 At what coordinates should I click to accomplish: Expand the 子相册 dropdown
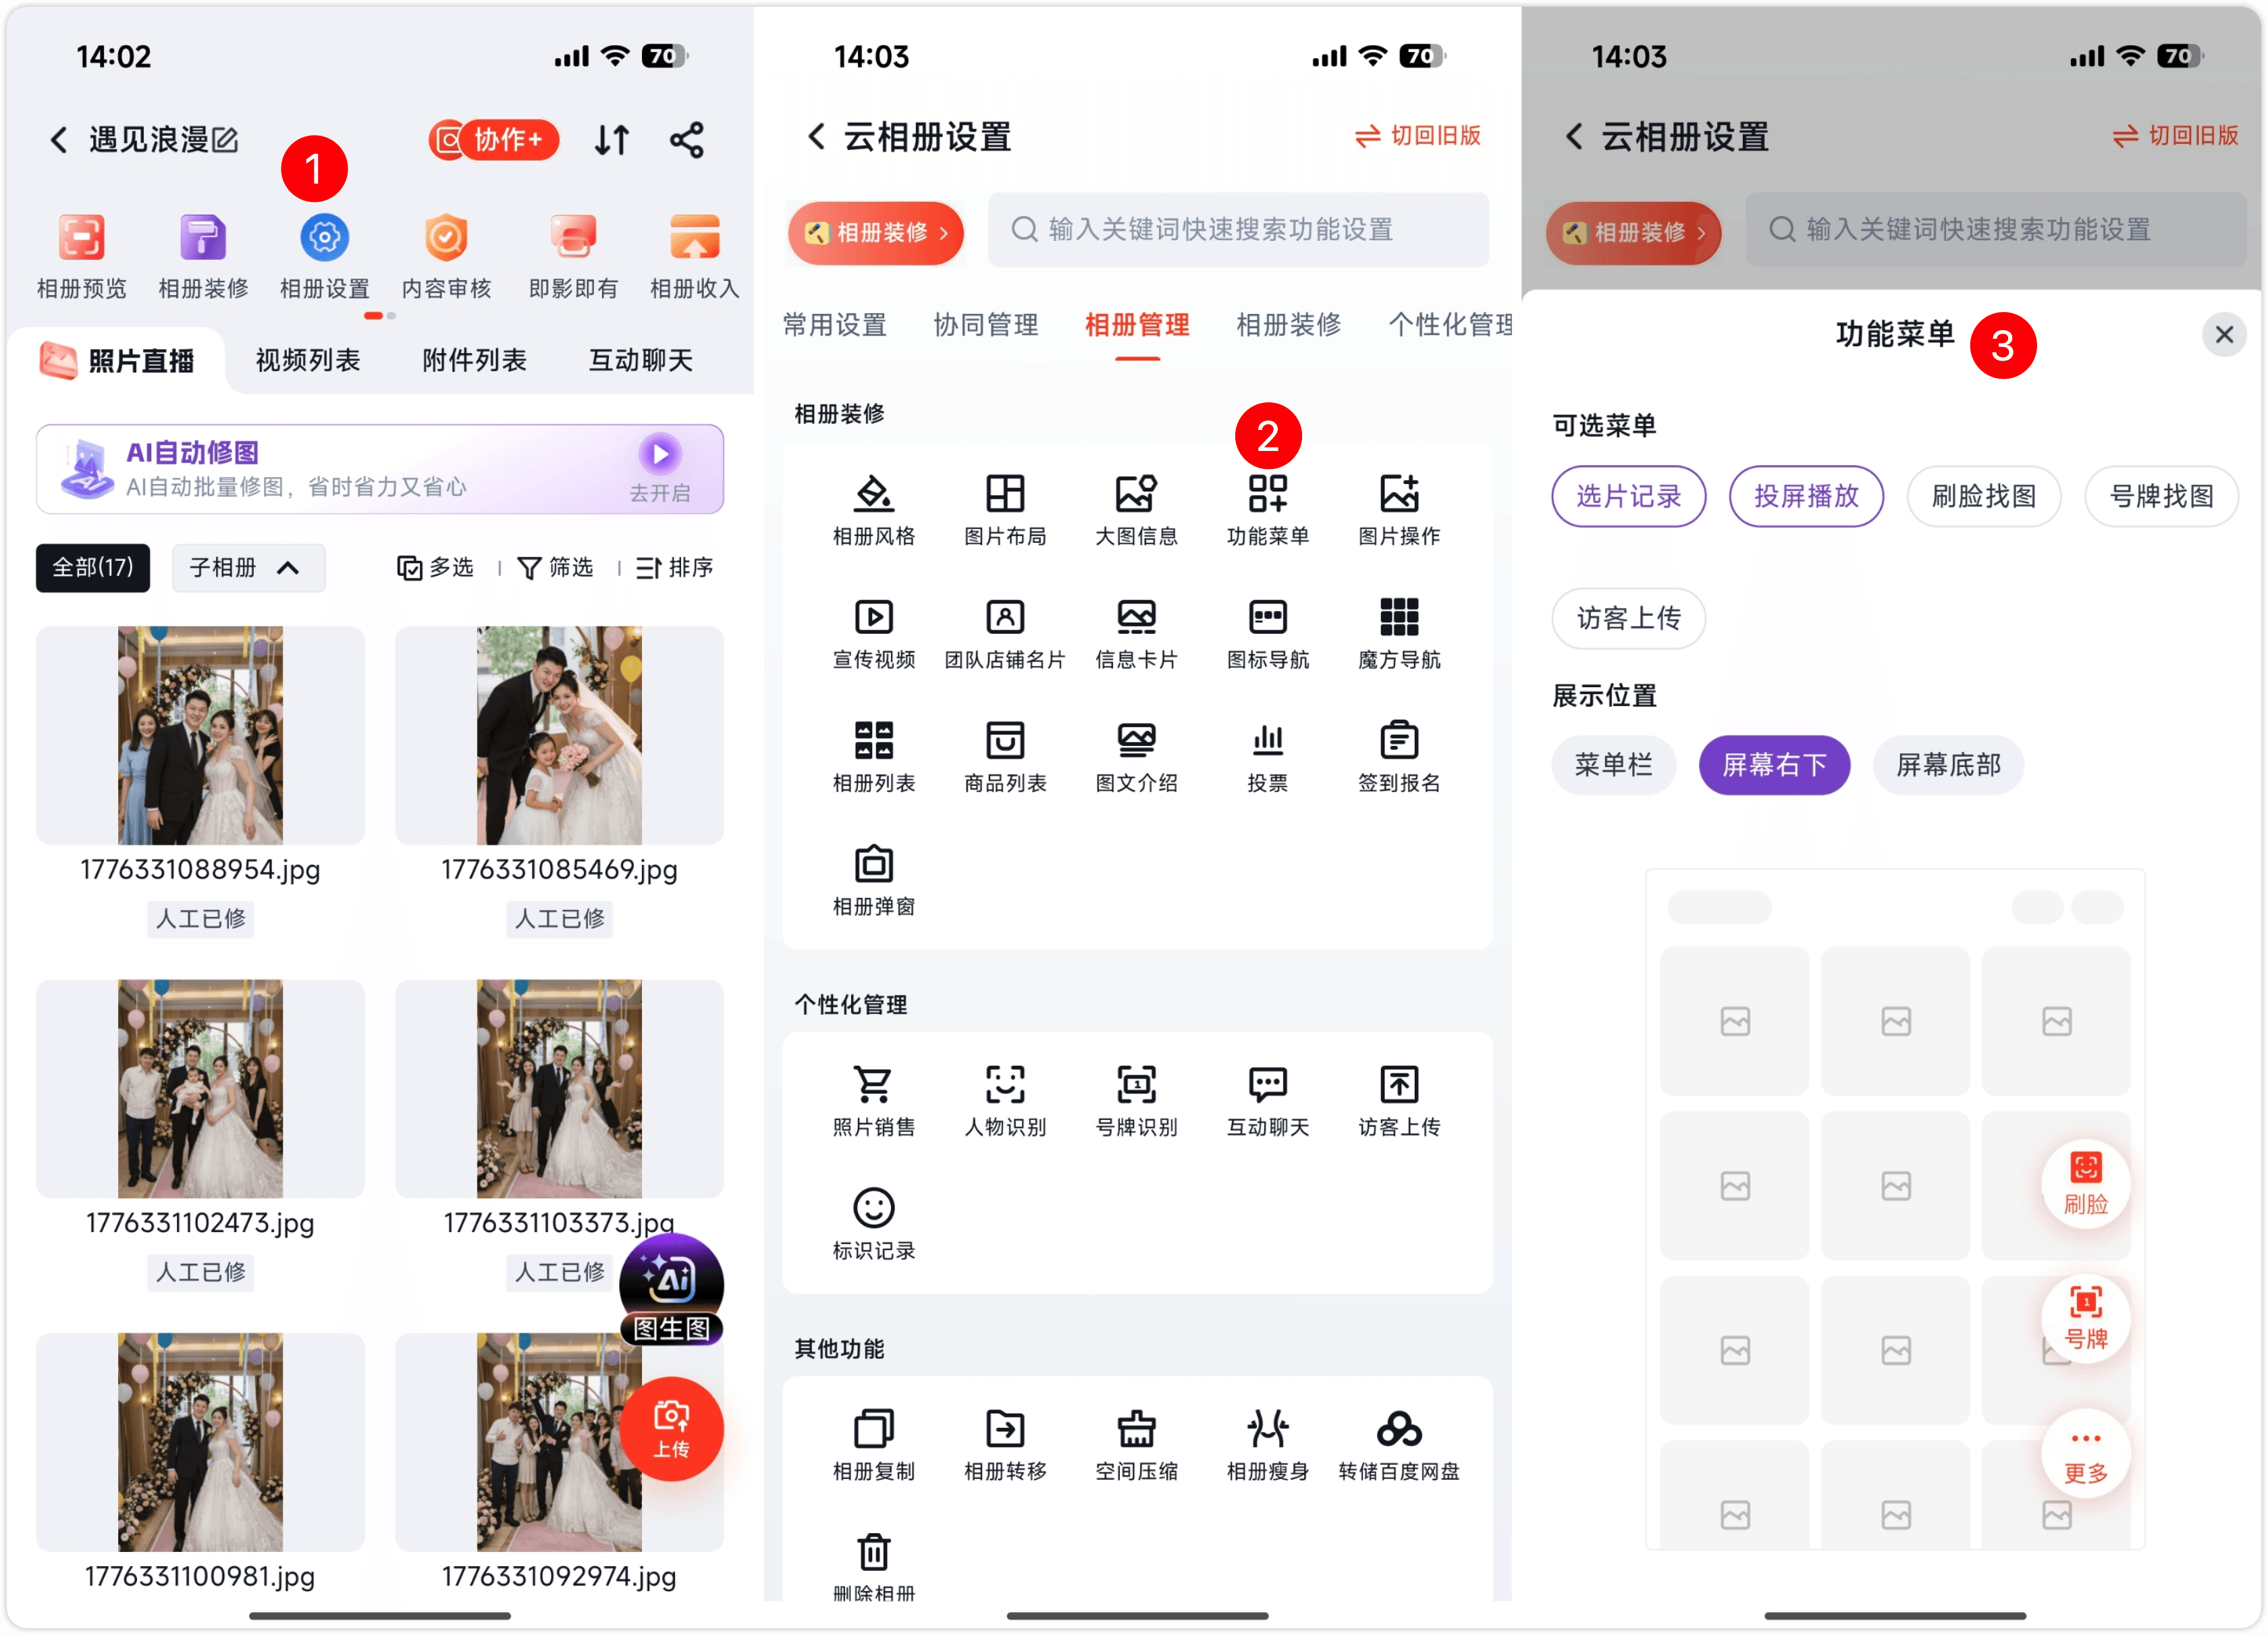coord(248,568)
